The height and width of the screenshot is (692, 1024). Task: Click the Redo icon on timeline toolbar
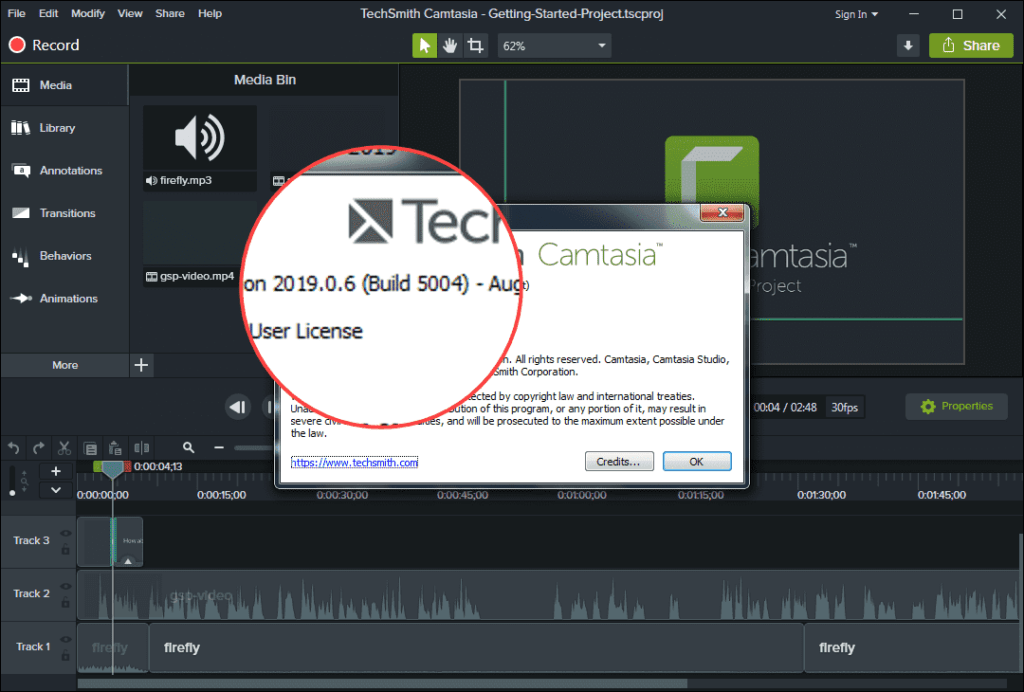click(39, 448)
